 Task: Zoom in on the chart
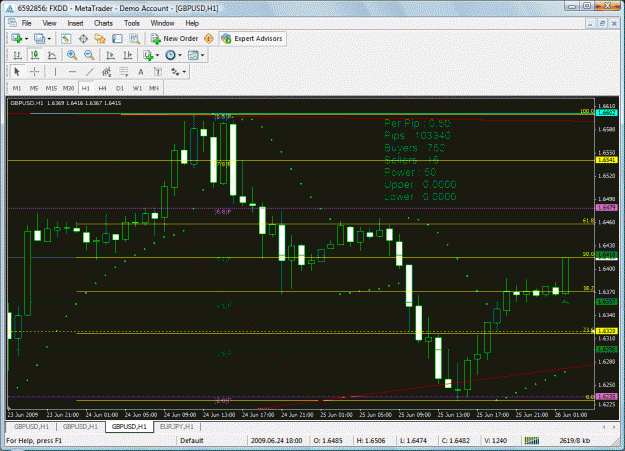[72, 55]
